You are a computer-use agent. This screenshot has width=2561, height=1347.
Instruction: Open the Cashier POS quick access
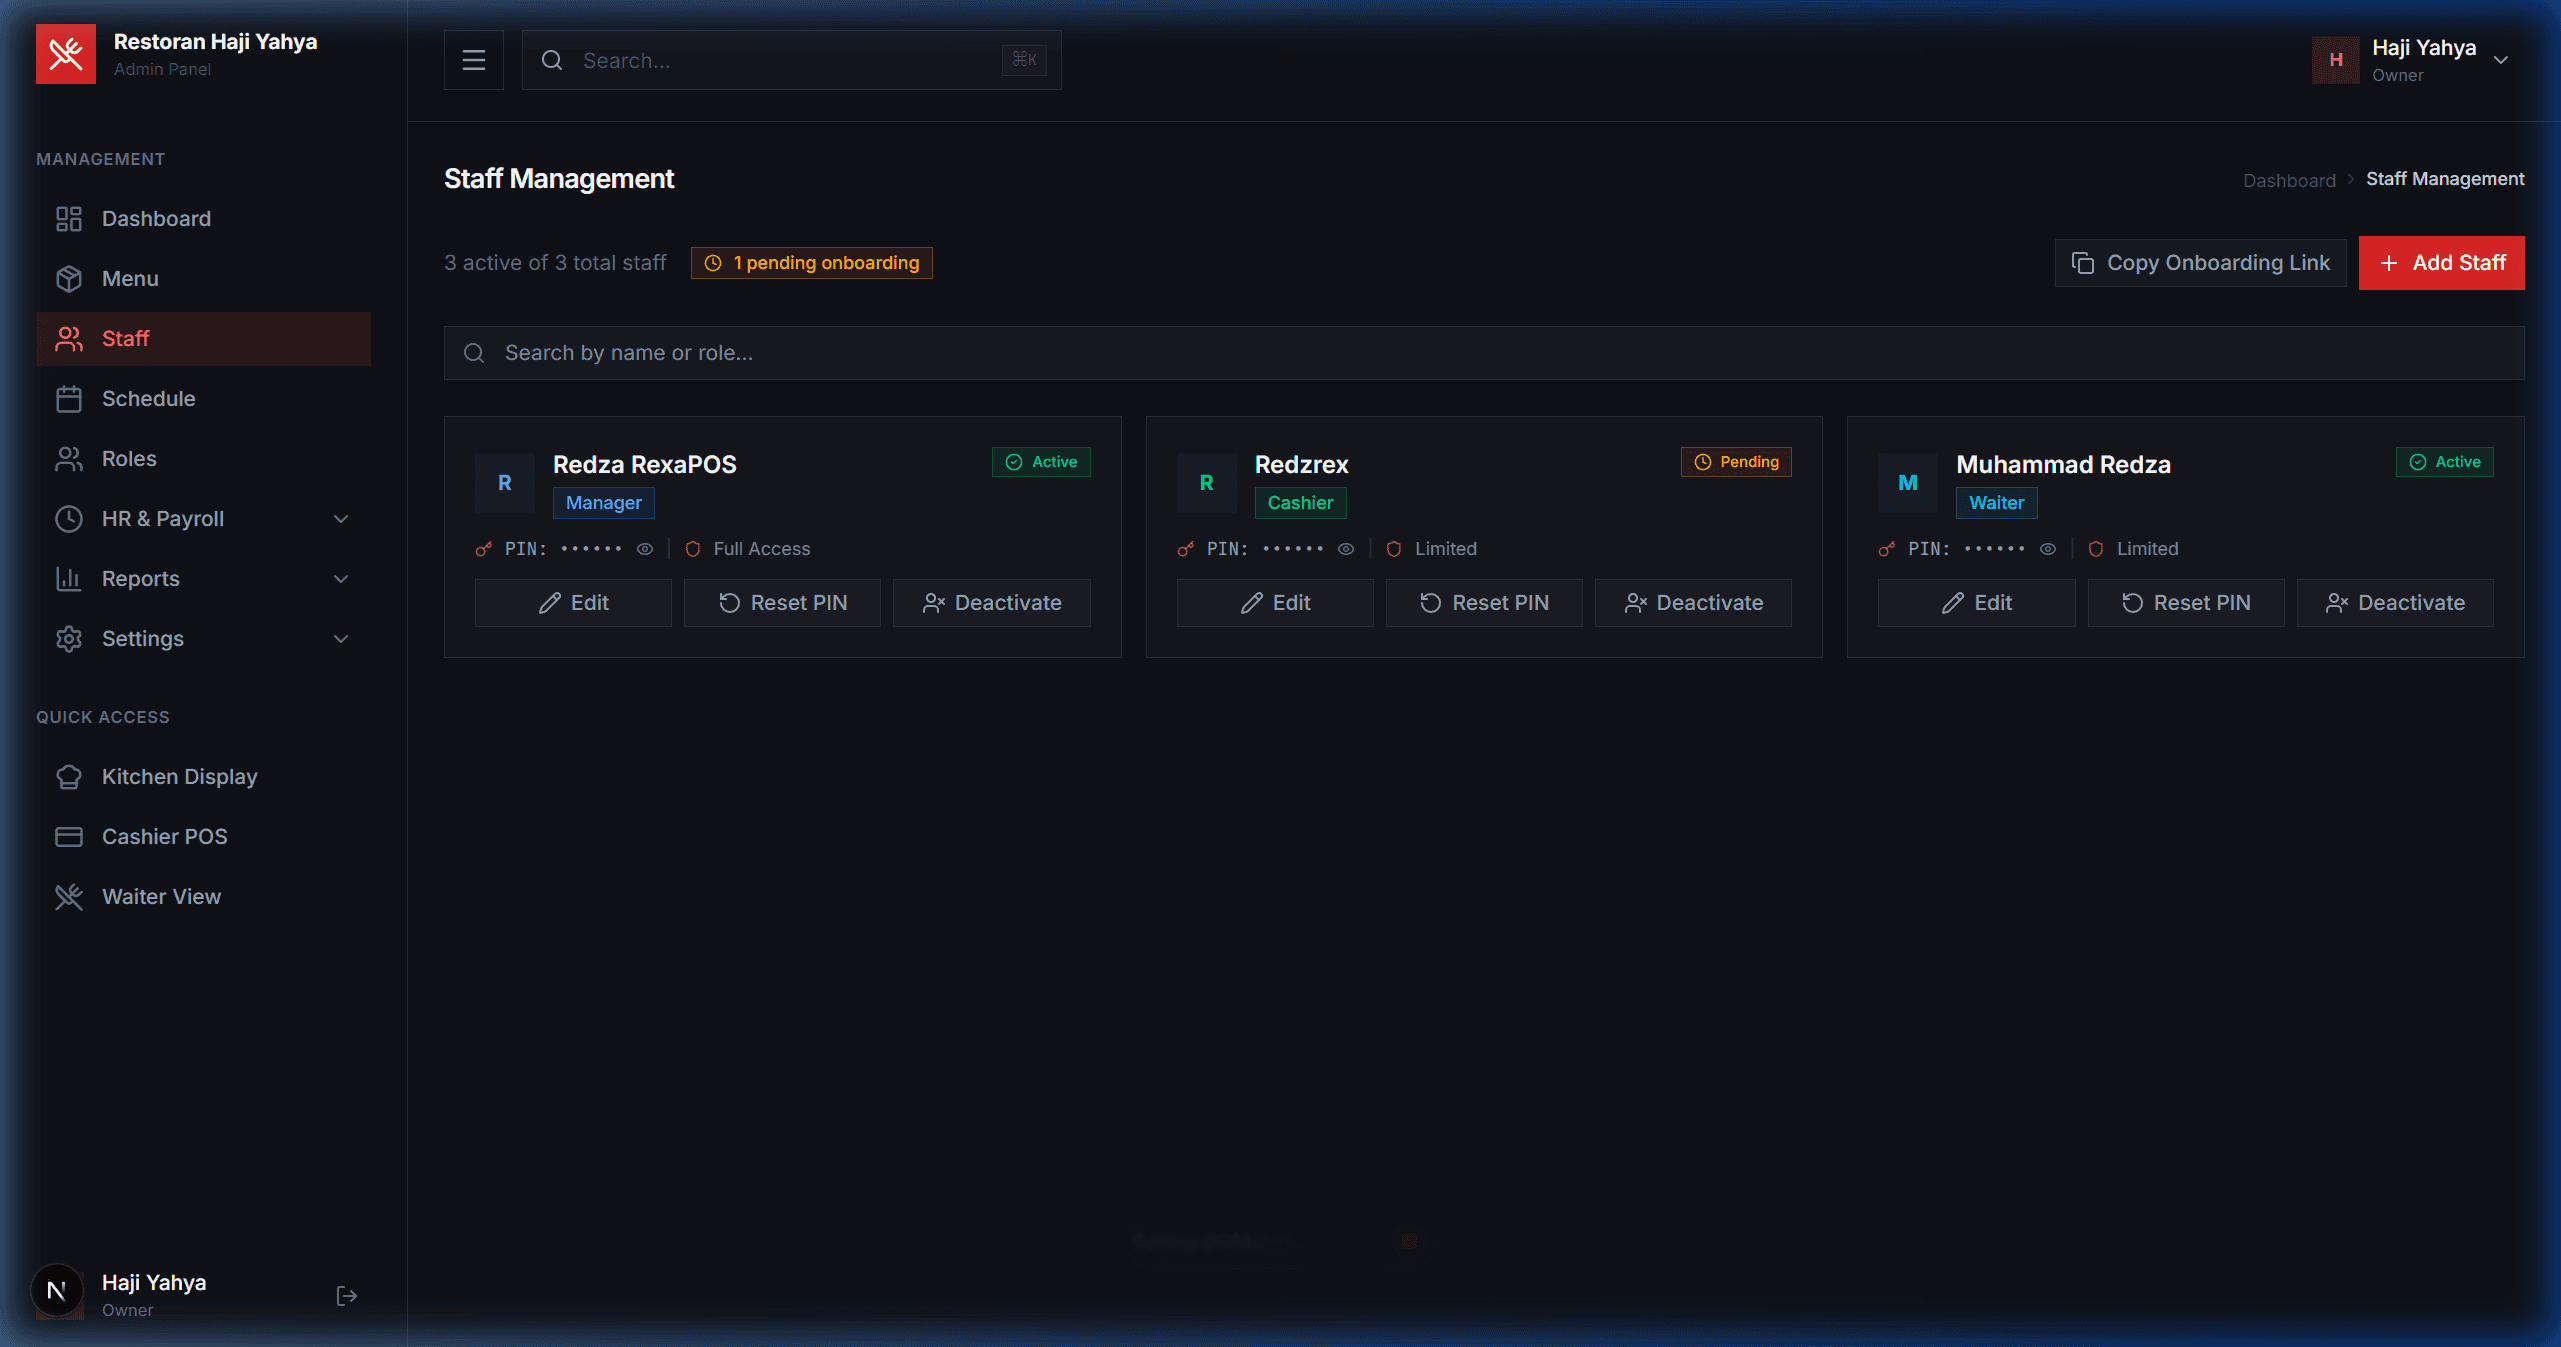point(164,836)
